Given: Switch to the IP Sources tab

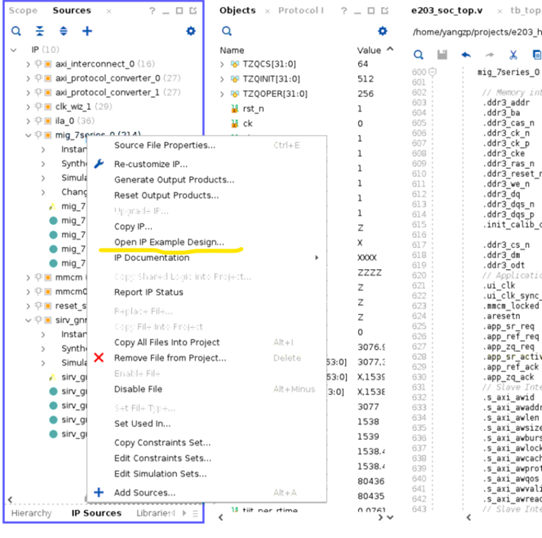Looking at the screenshot, I should [x=96, y=513].
